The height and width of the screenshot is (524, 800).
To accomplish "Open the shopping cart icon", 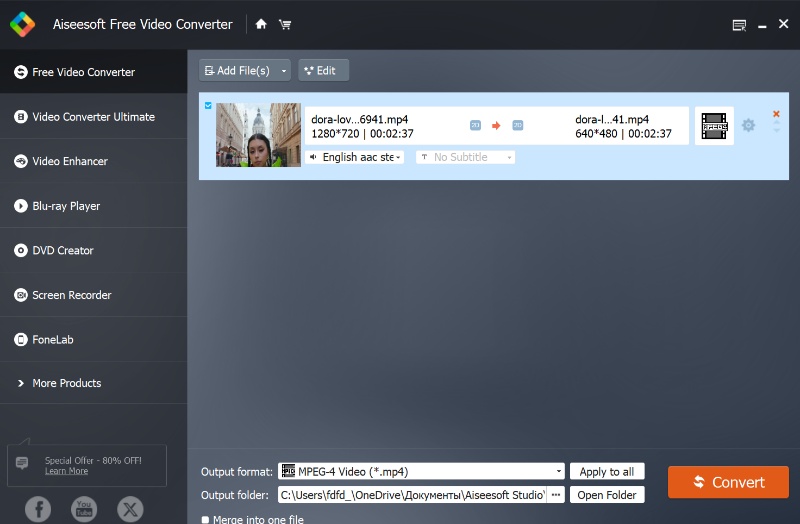I will (x=285, y=24).
